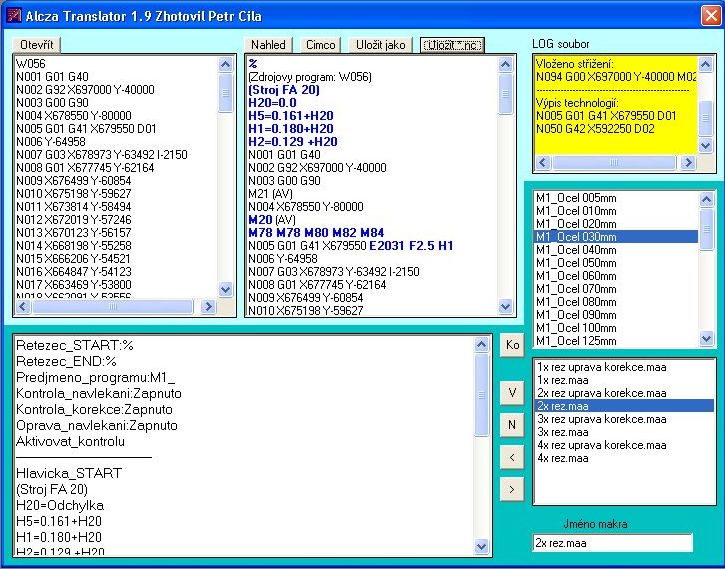Image resolution: width=725 pixels, height=569 pixels.
Task: Click the Alcza Translator title bar icon
Action: (x=14, y=16)
